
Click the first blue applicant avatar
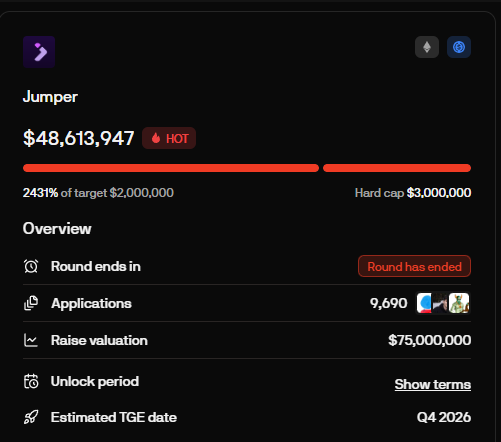tap(424, 303)
